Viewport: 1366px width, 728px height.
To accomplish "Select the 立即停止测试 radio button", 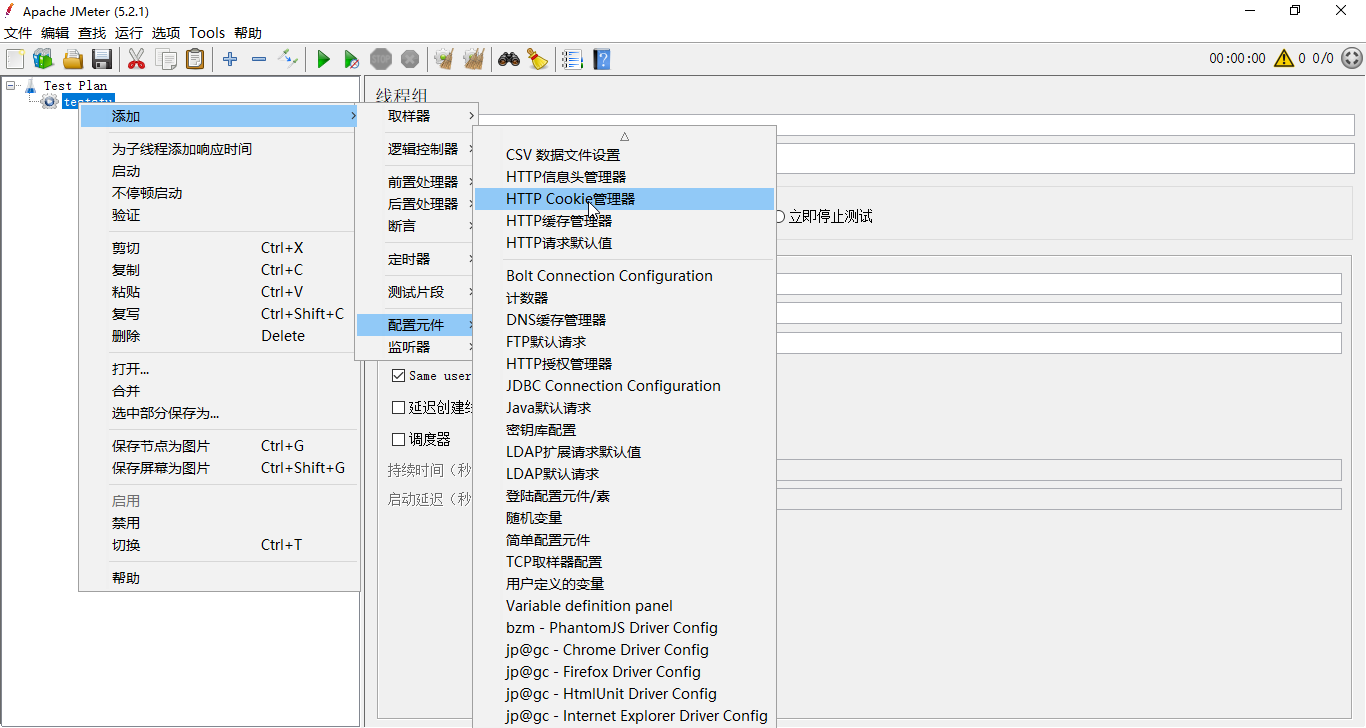I will (780, 216).
